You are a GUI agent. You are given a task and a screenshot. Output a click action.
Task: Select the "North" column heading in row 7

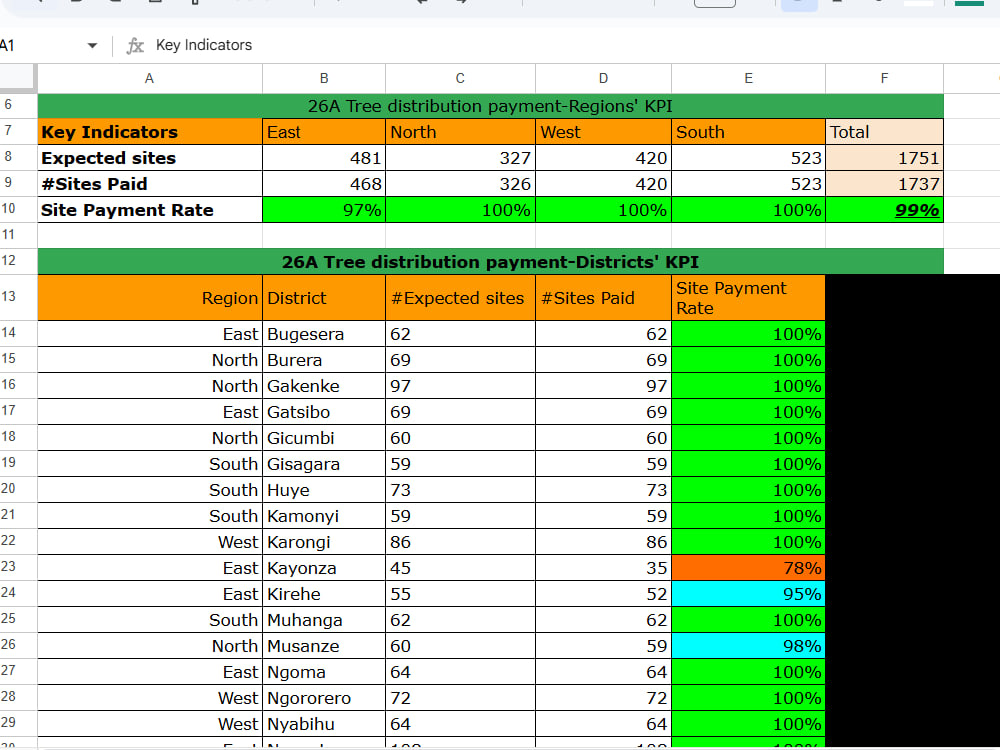click(x=460, y=132)
